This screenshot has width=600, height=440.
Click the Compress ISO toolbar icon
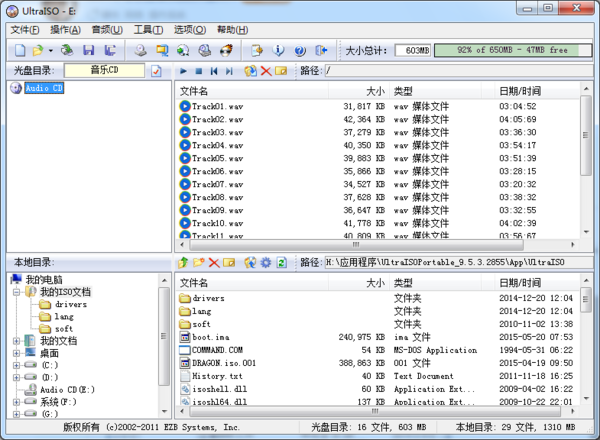162,50
